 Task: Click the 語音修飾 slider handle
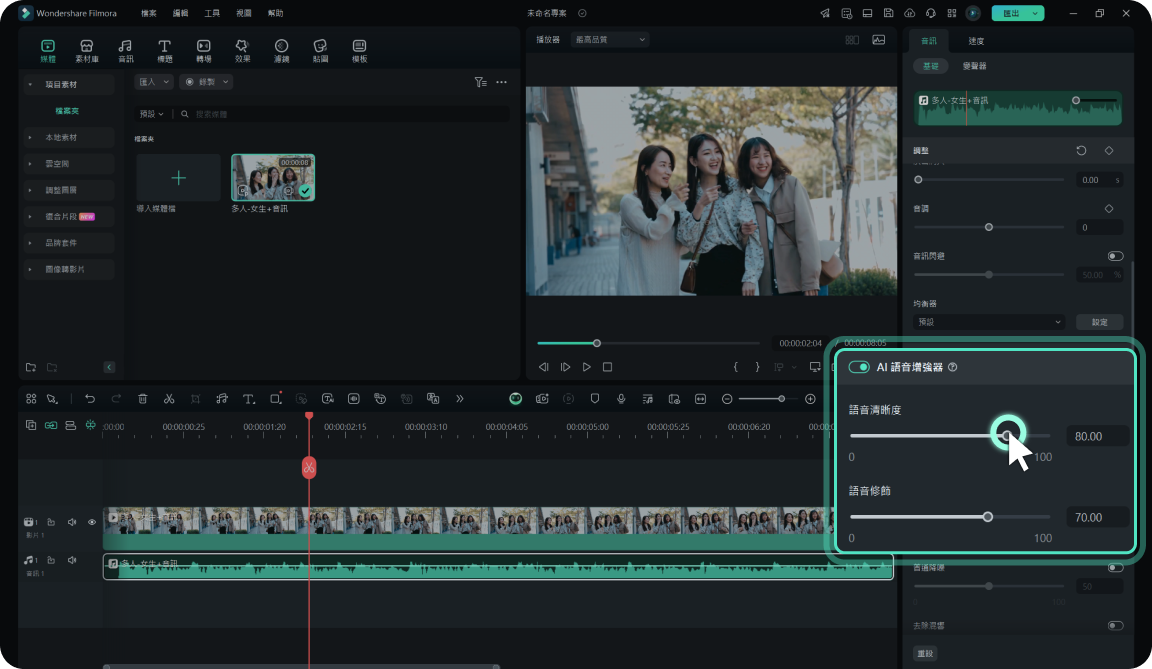pyautogui.click(x=987, y=517)
